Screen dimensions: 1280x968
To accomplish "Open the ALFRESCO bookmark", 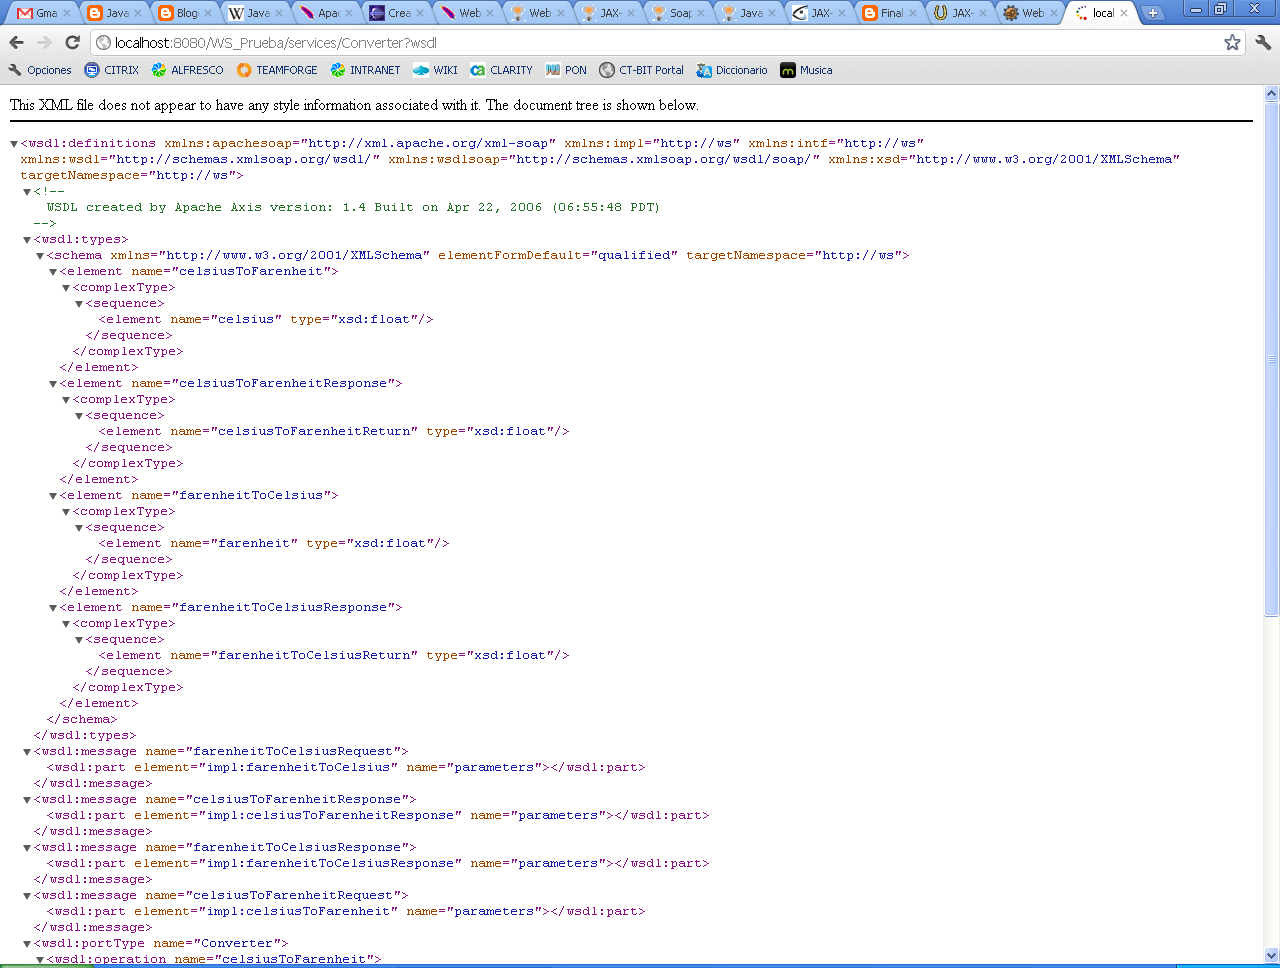I will (188, 70).
